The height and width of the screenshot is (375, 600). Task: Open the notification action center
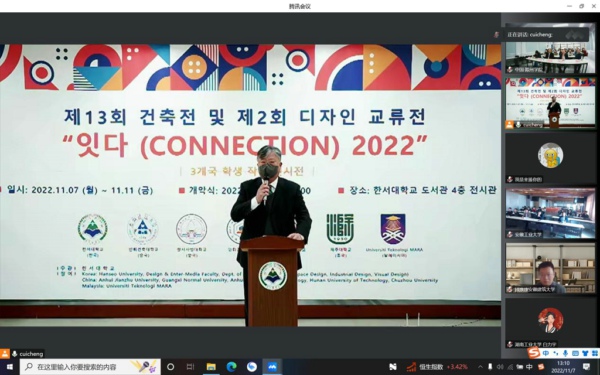click(x=586, y=367)
